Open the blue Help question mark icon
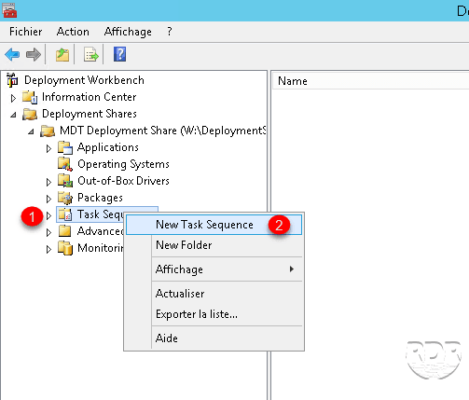This screenshot has height=400, width=469. 120,54
